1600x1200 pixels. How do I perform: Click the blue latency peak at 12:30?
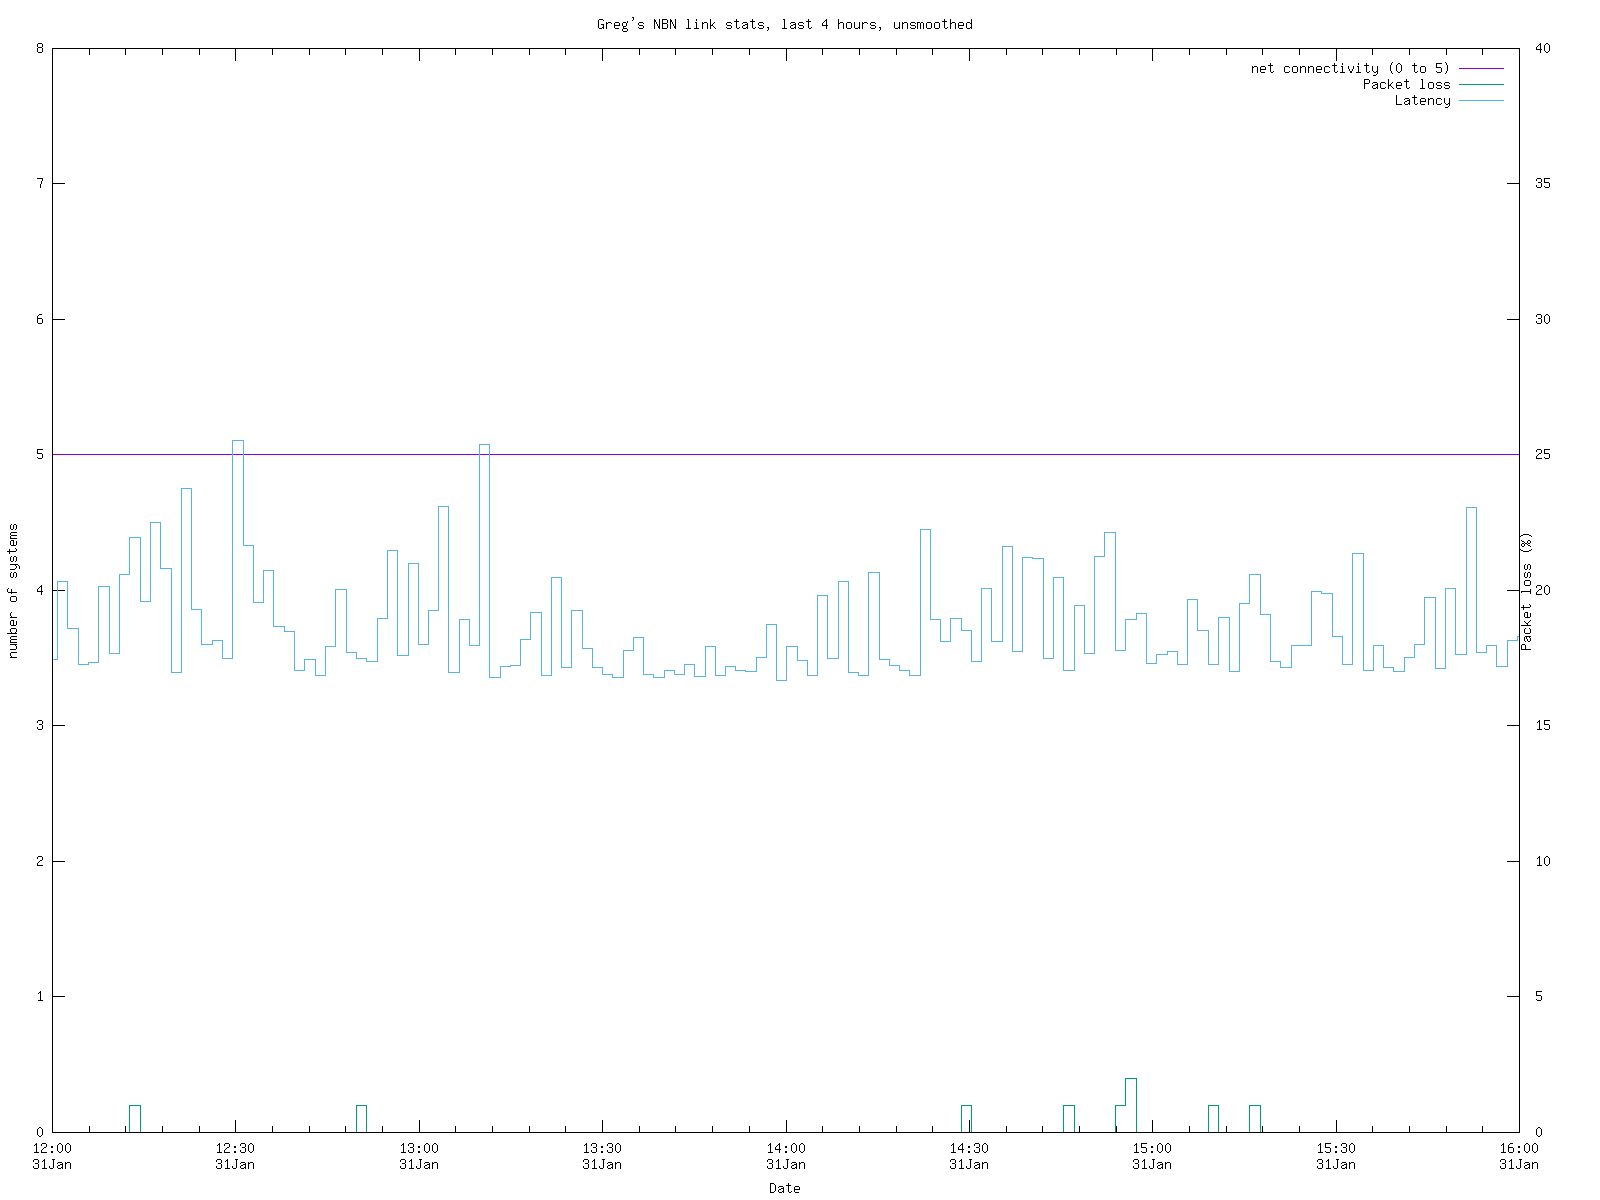[x=238, y=441]
